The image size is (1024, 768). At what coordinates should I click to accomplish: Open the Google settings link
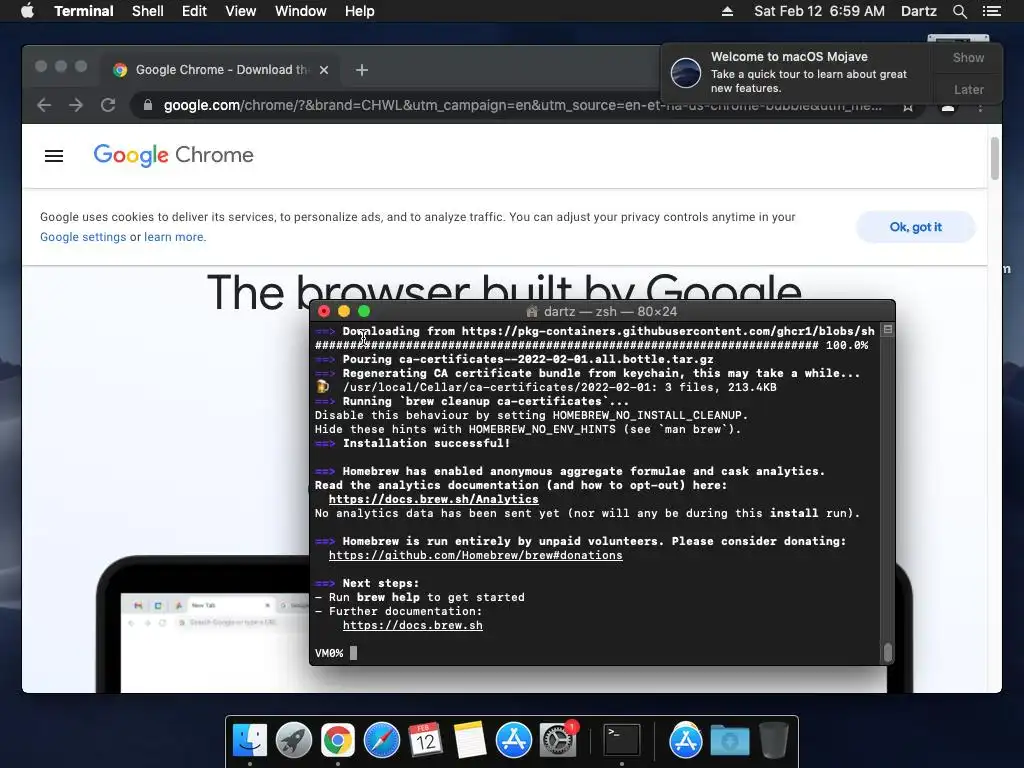83,237
